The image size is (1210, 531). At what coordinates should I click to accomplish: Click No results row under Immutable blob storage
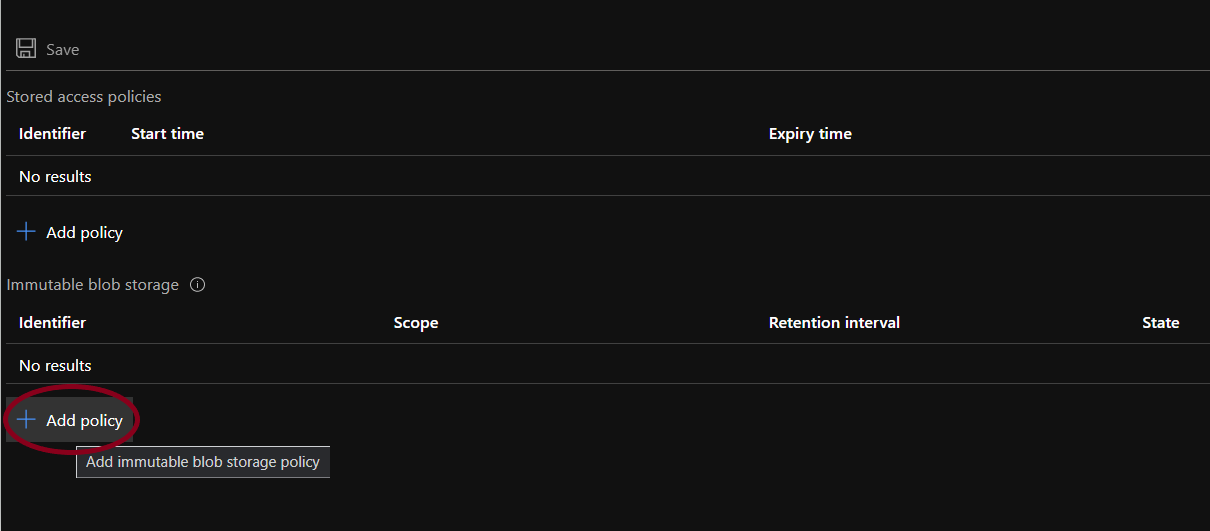(55, 366)
